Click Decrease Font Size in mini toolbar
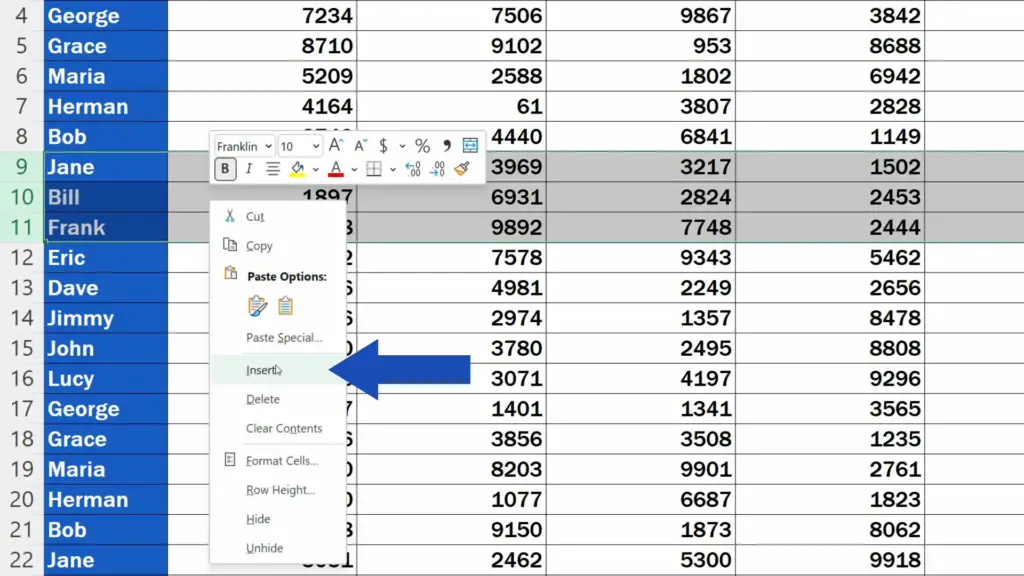 360,146
